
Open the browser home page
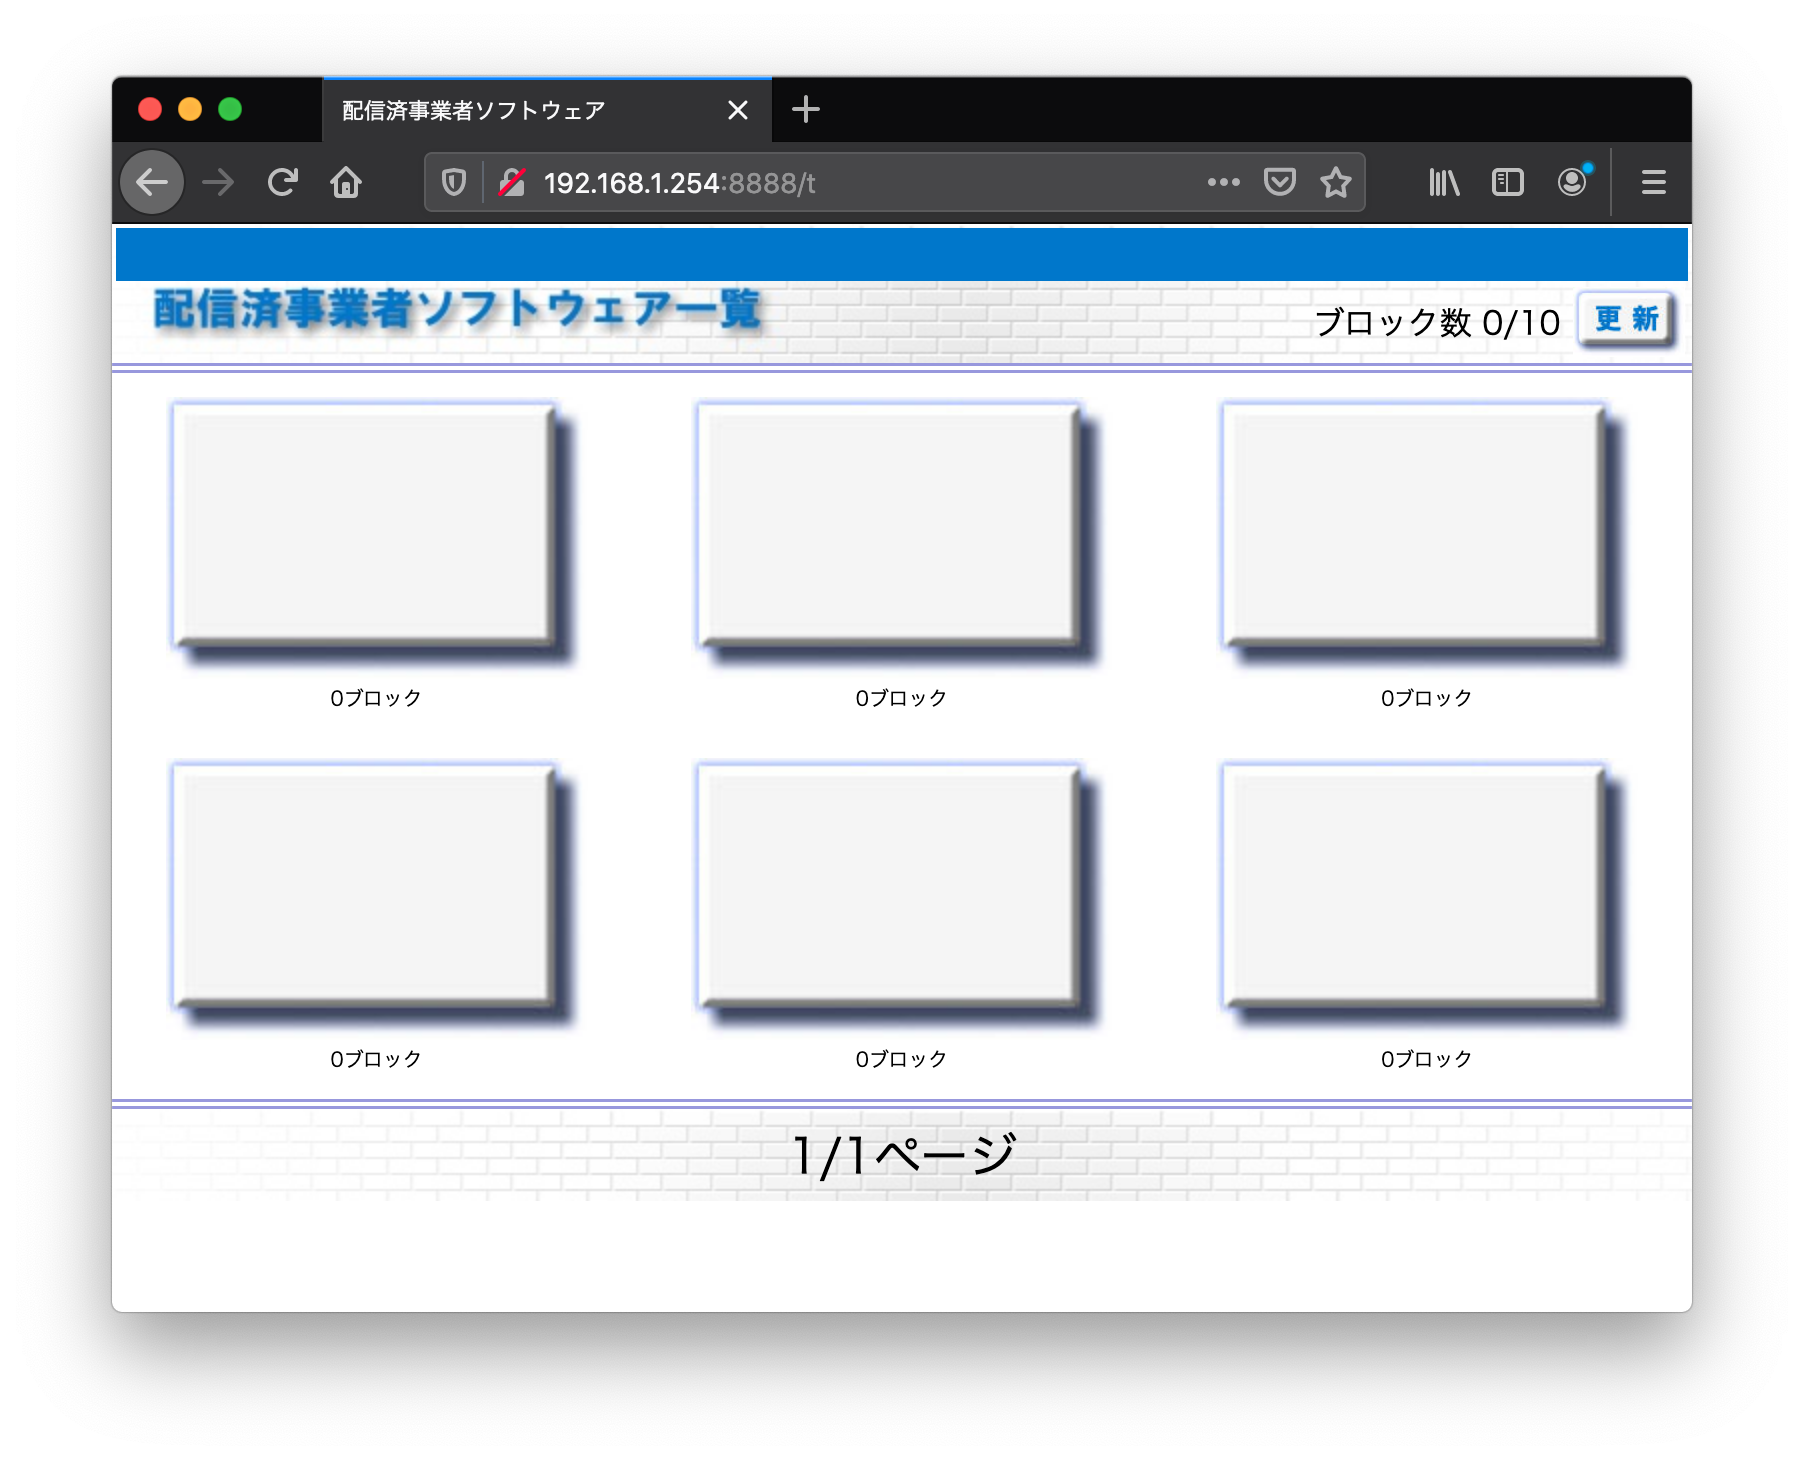(346, 182)
